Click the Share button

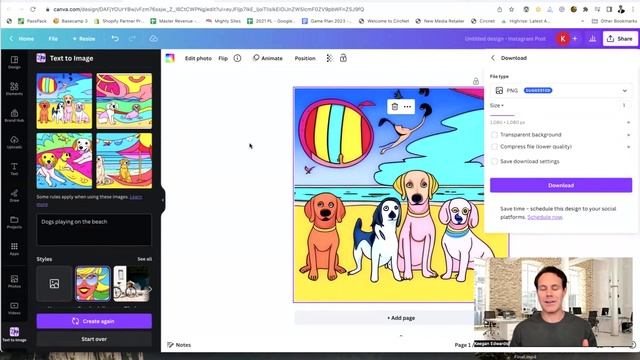click(620, 39)
